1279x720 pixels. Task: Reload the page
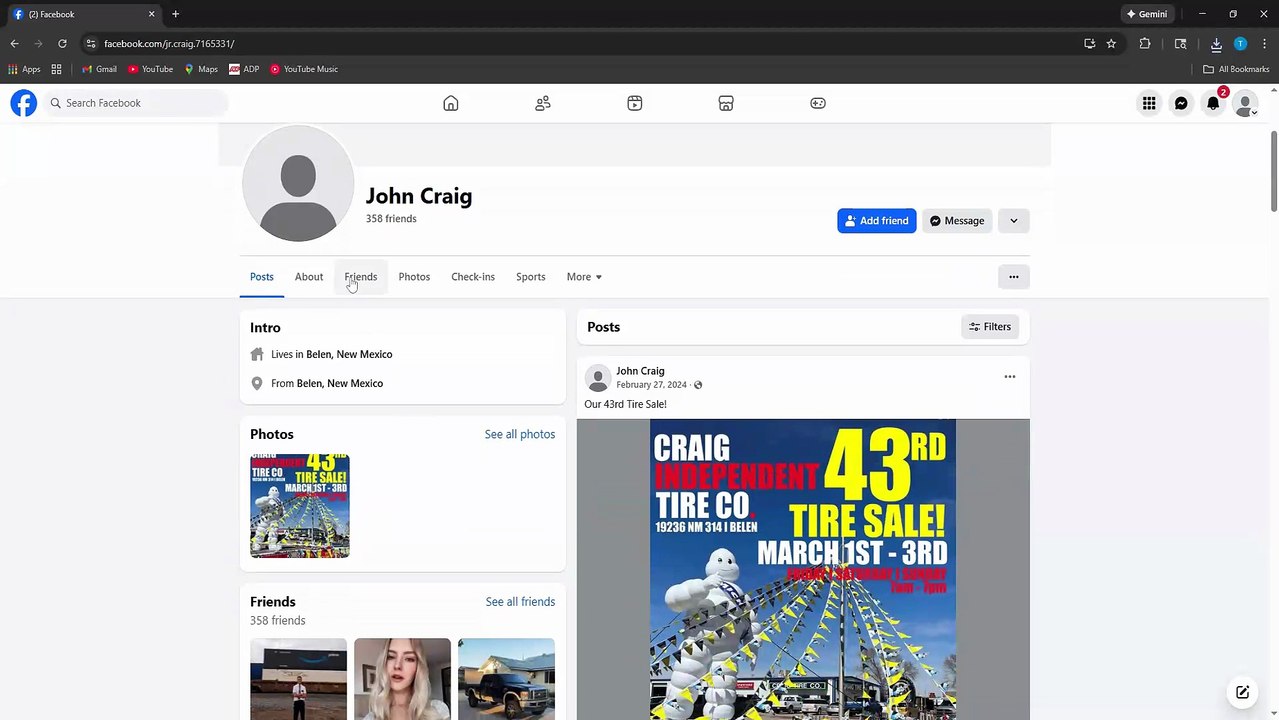pos(62,44)
